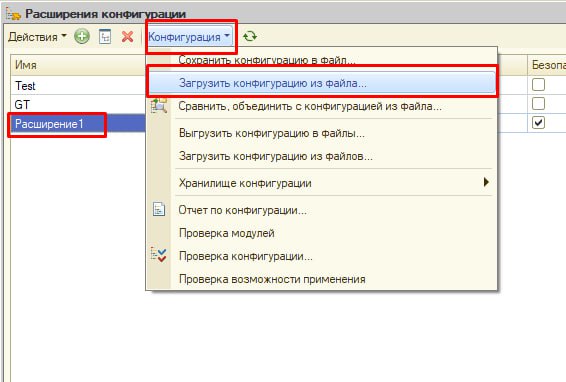Toggle the safe mode checkbox for GT
Image resolution: width=566 pixels, height=382 pixels.
[538, 104]
